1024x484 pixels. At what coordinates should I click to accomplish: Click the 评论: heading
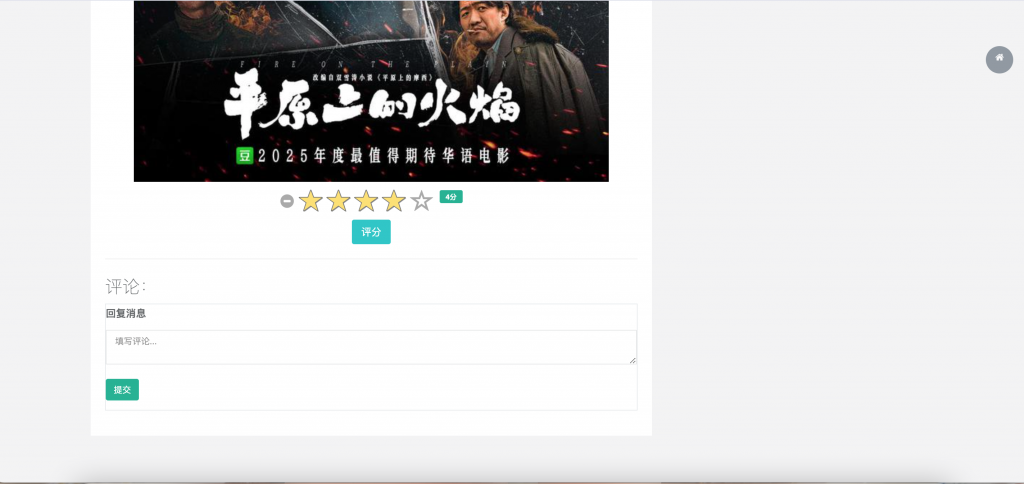pos(125,286)
